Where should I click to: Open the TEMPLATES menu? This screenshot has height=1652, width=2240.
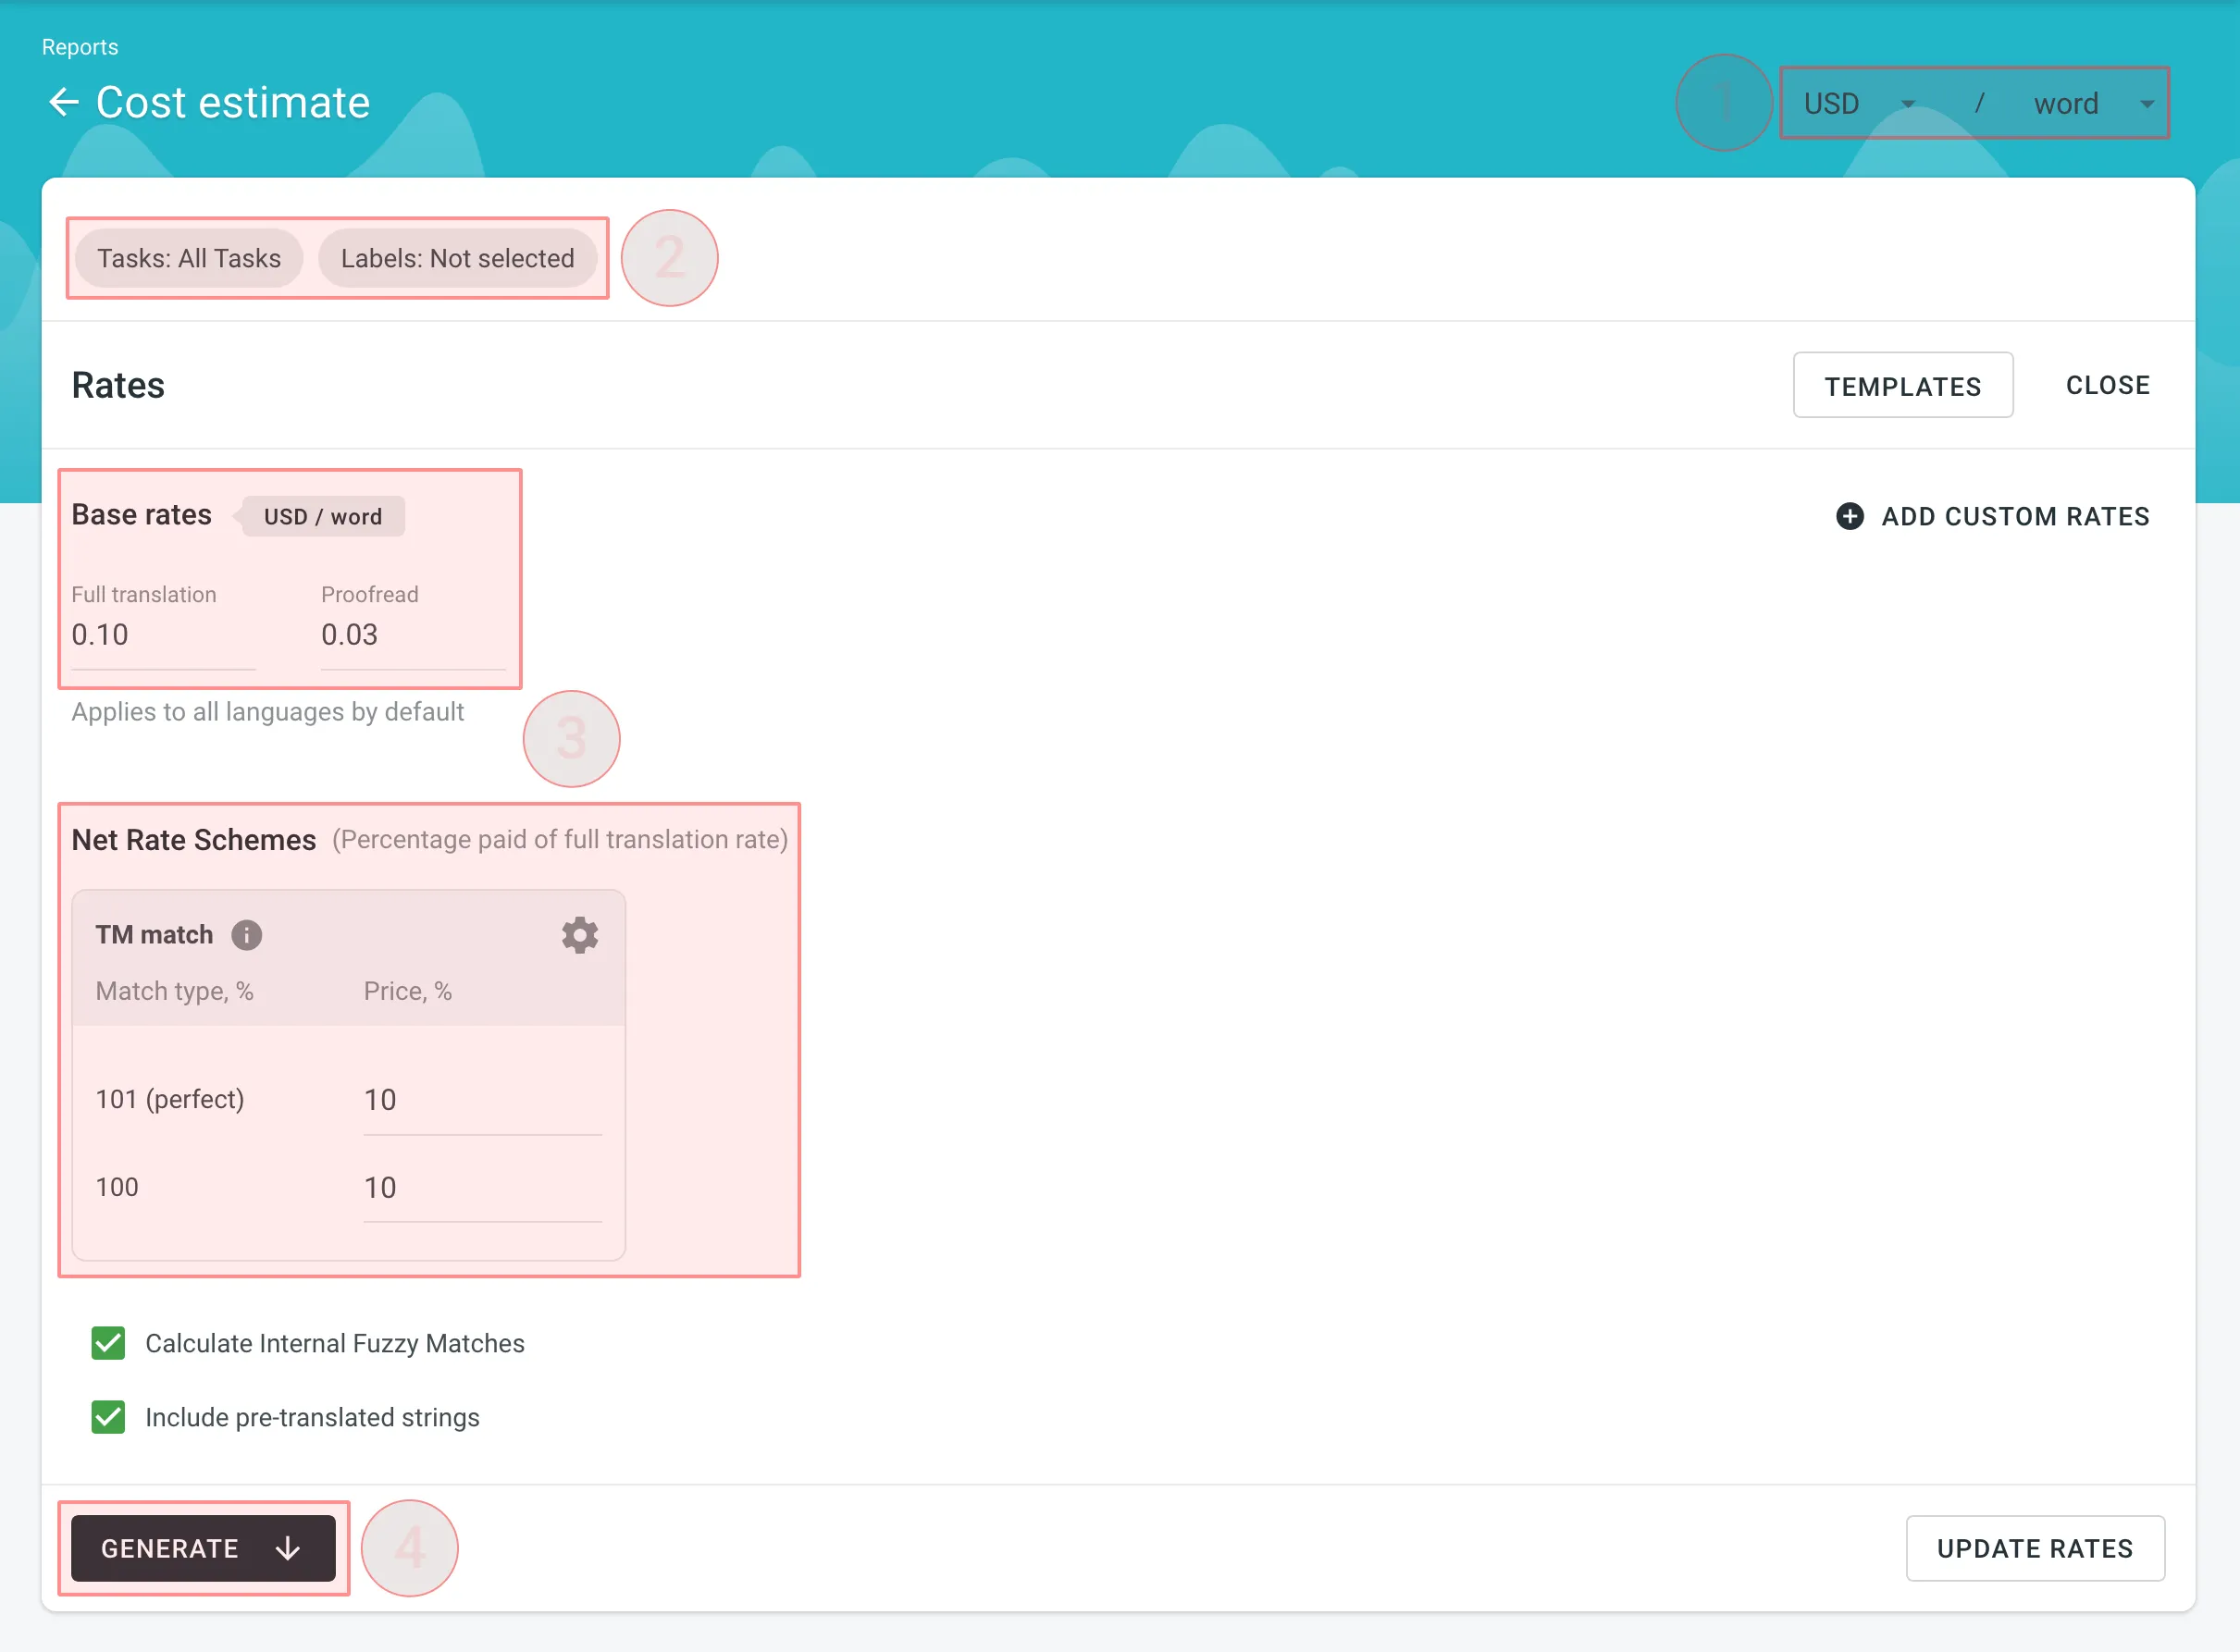[x=1902, y=386]
